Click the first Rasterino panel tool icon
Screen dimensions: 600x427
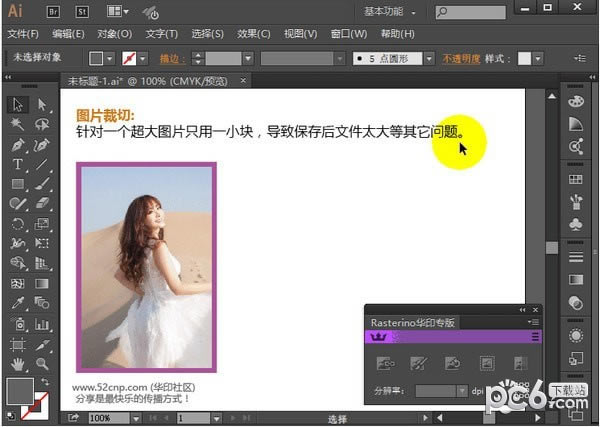click(385, 363)
